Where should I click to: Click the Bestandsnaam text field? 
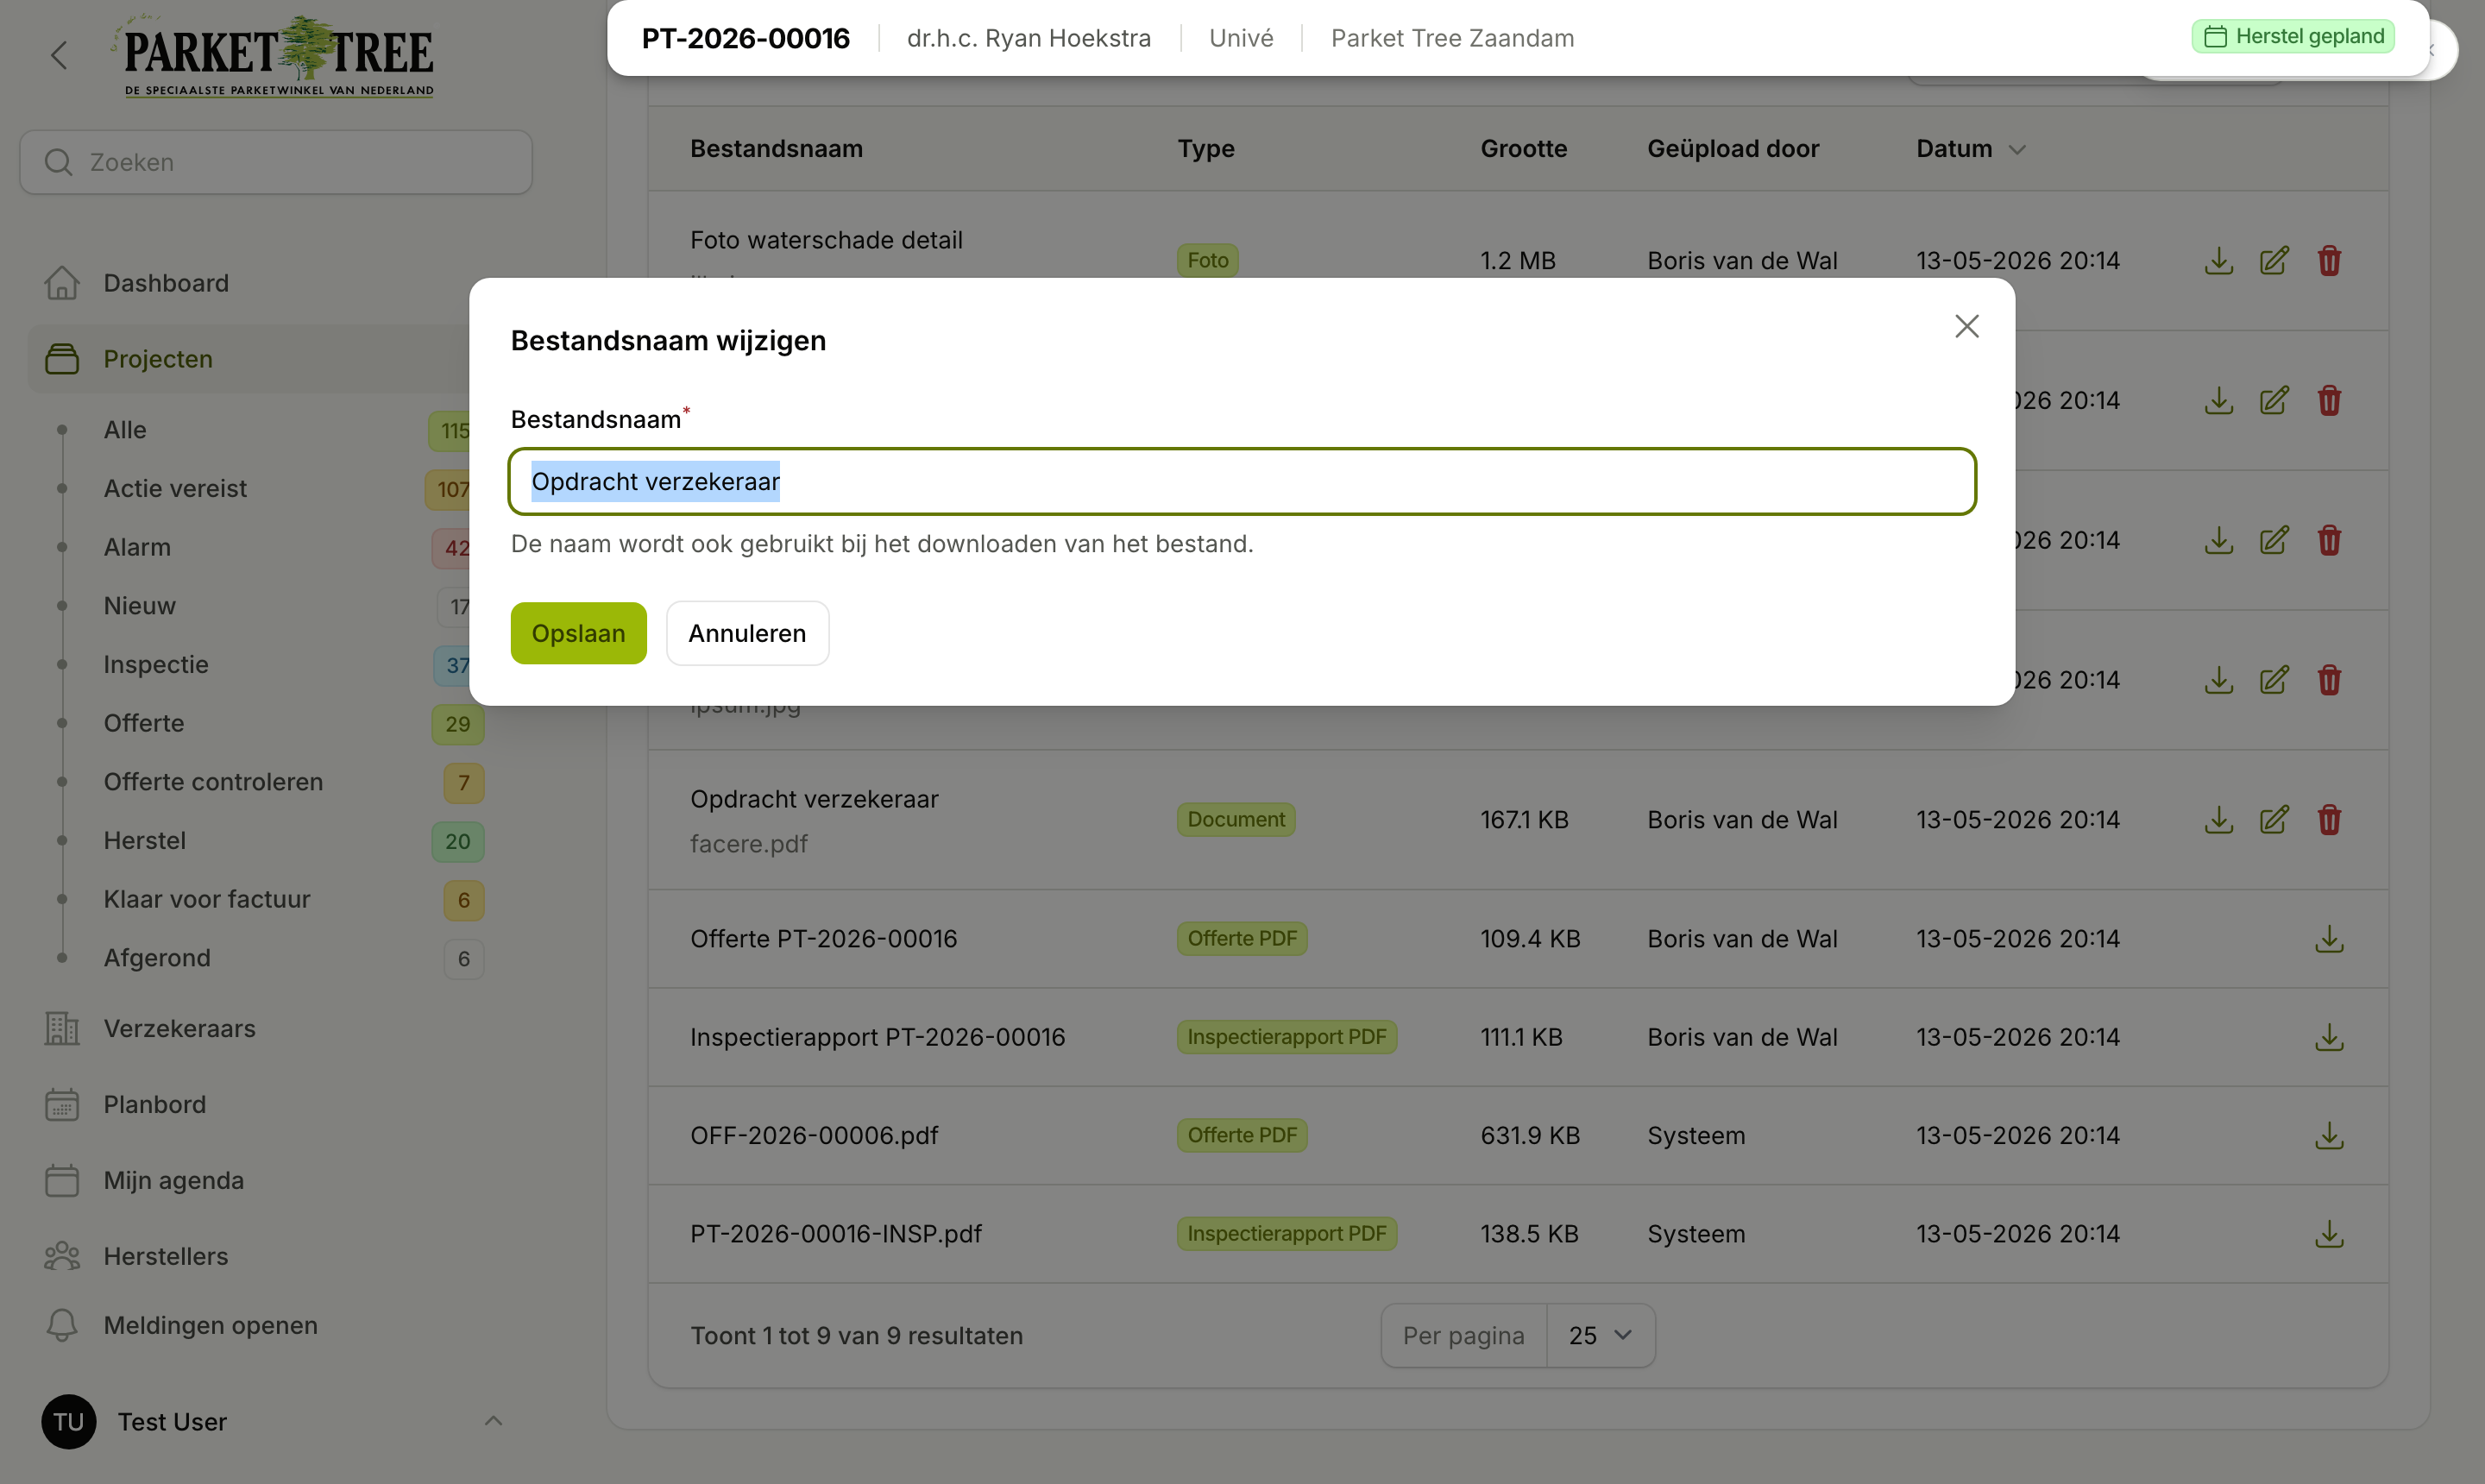coord(1242,481)
